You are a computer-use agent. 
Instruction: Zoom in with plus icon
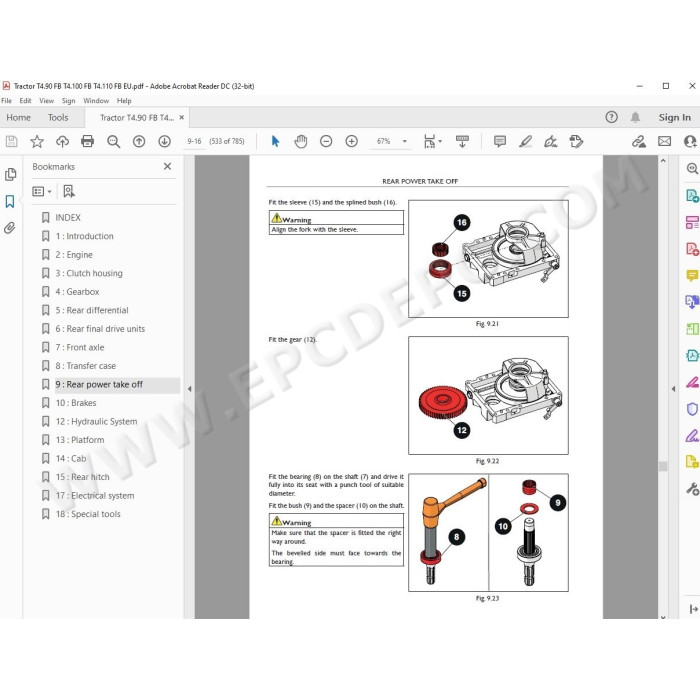tap(351, 142)
